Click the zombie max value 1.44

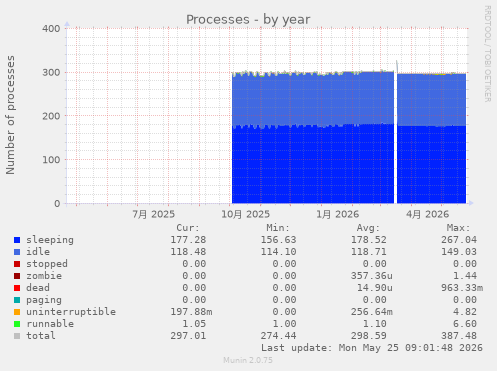point(465,276)
